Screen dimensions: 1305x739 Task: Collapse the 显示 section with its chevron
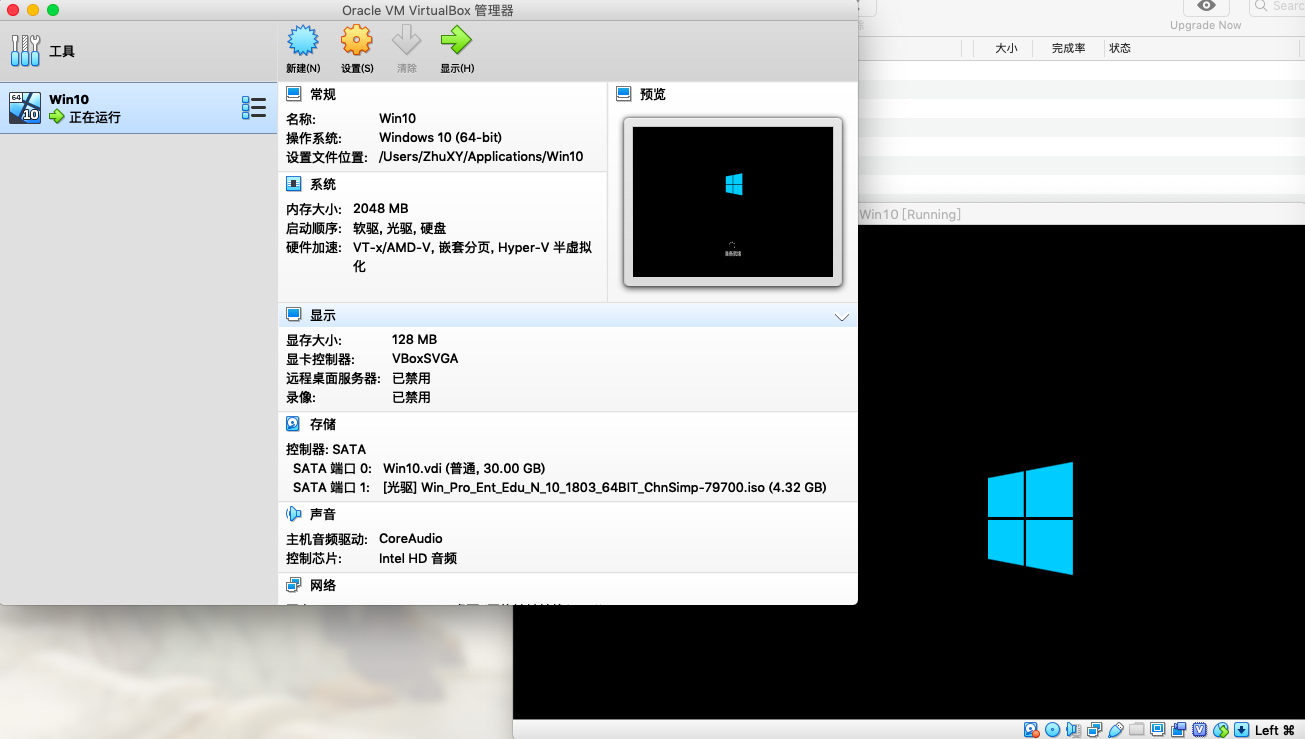[x=841, y=317]
